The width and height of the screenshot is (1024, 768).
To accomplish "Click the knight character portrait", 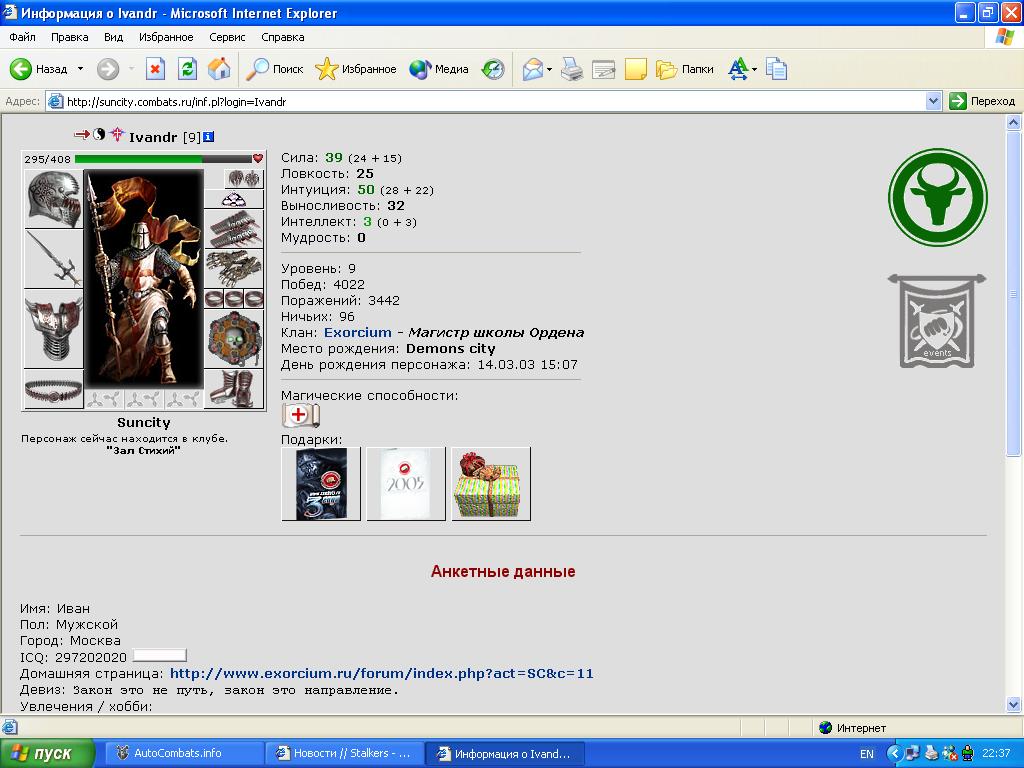I will tap(144, 280).
